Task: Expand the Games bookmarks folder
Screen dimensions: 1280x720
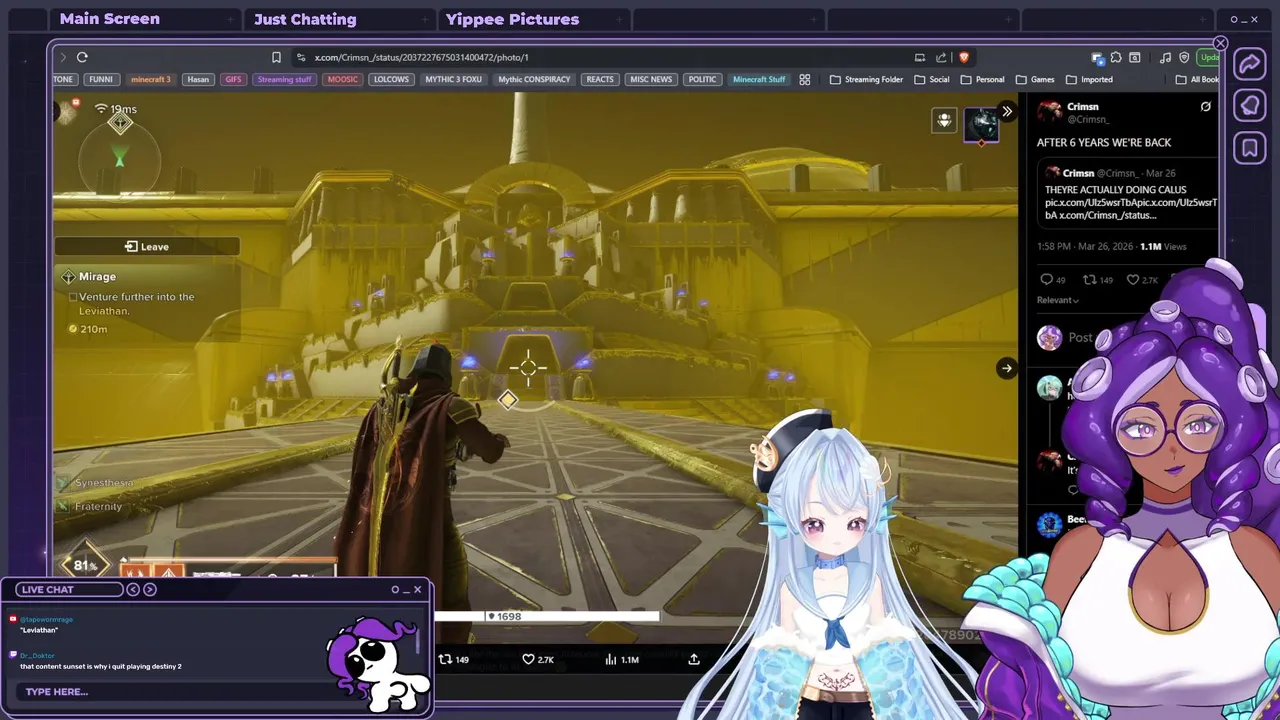Action: point(1034,80)
